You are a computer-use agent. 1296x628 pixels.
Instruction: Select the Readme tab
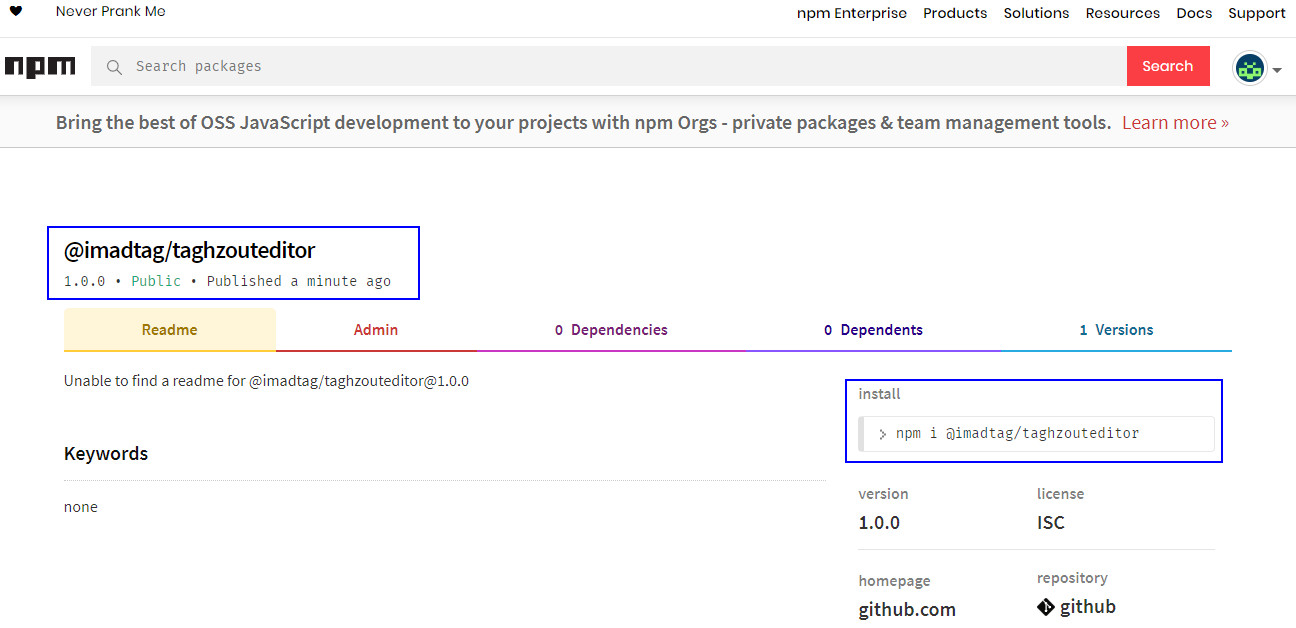click(170, 330)
